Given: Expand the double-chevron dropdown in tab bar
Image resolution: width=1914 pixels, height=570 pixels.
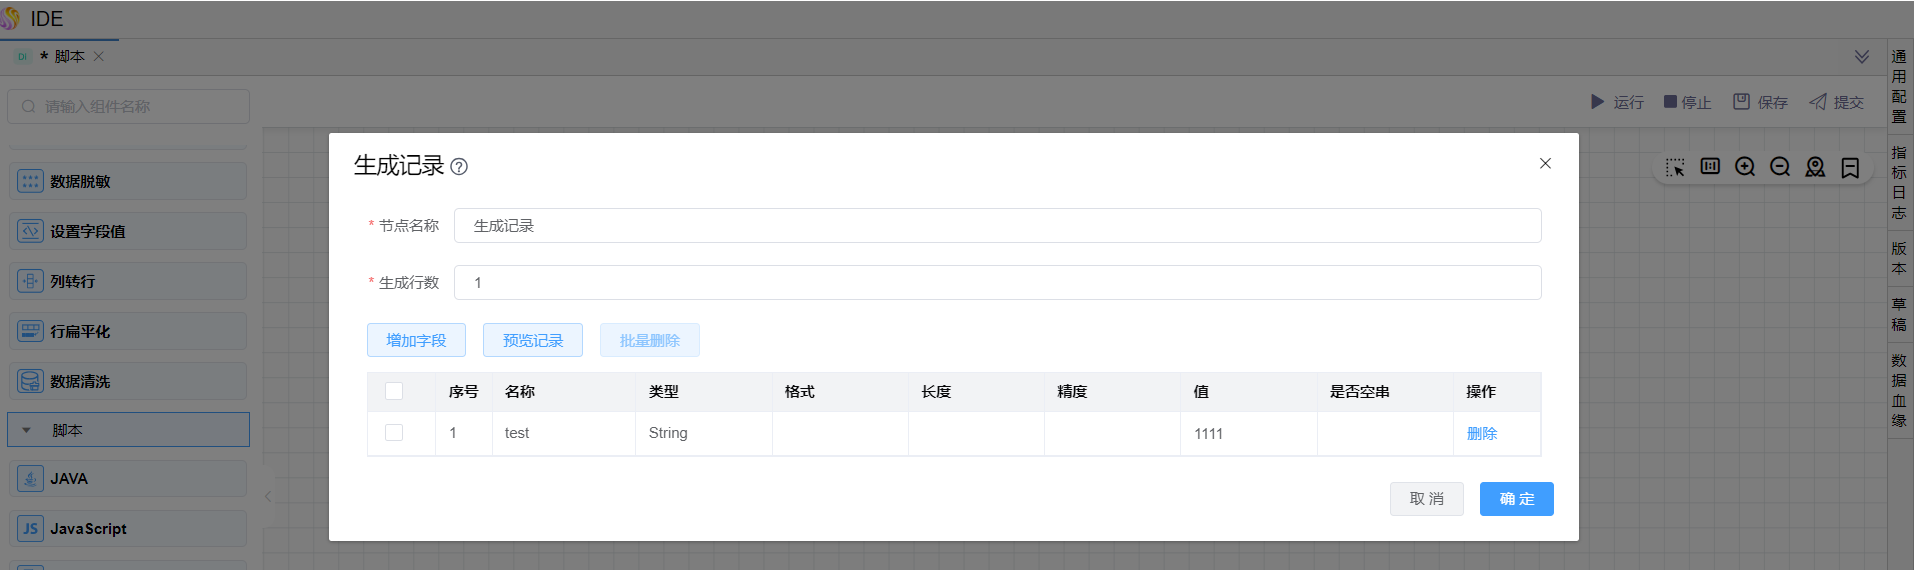Looking at the screenshot, I should [1862, 57].
